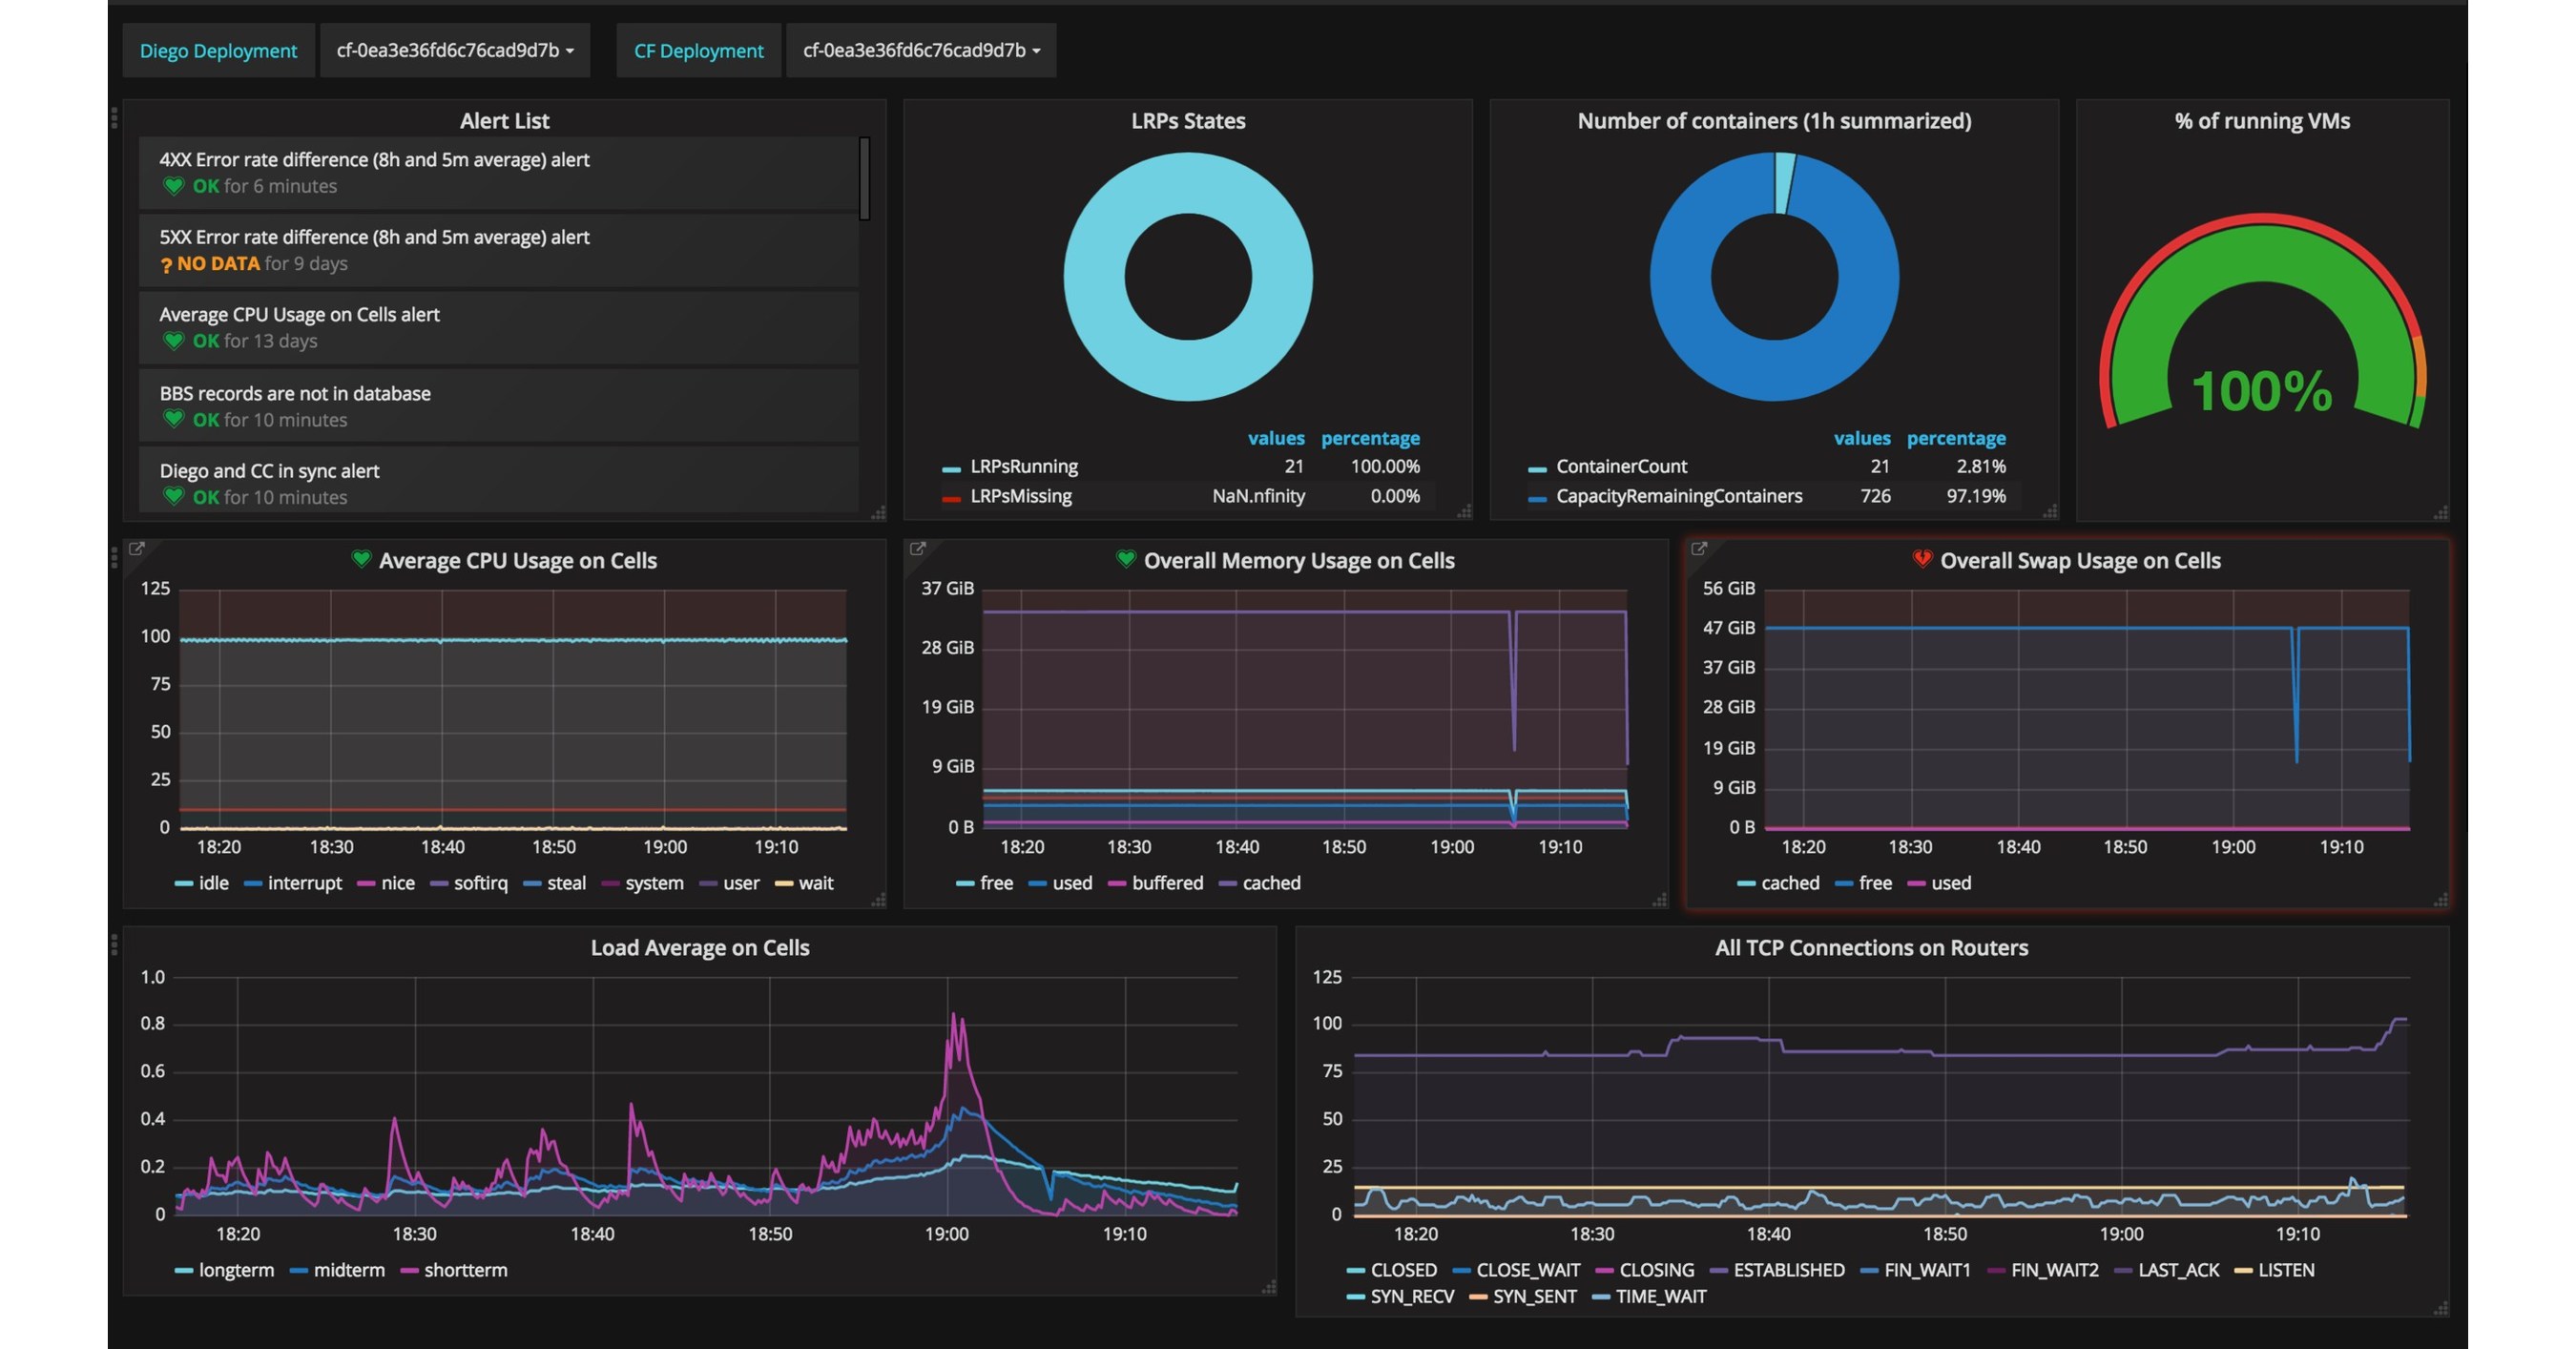Viewport: 2576px width, 1349px height.
Task: Open BBS records are not in database alert
Action: pyautogui.click(x=498, y=406)
